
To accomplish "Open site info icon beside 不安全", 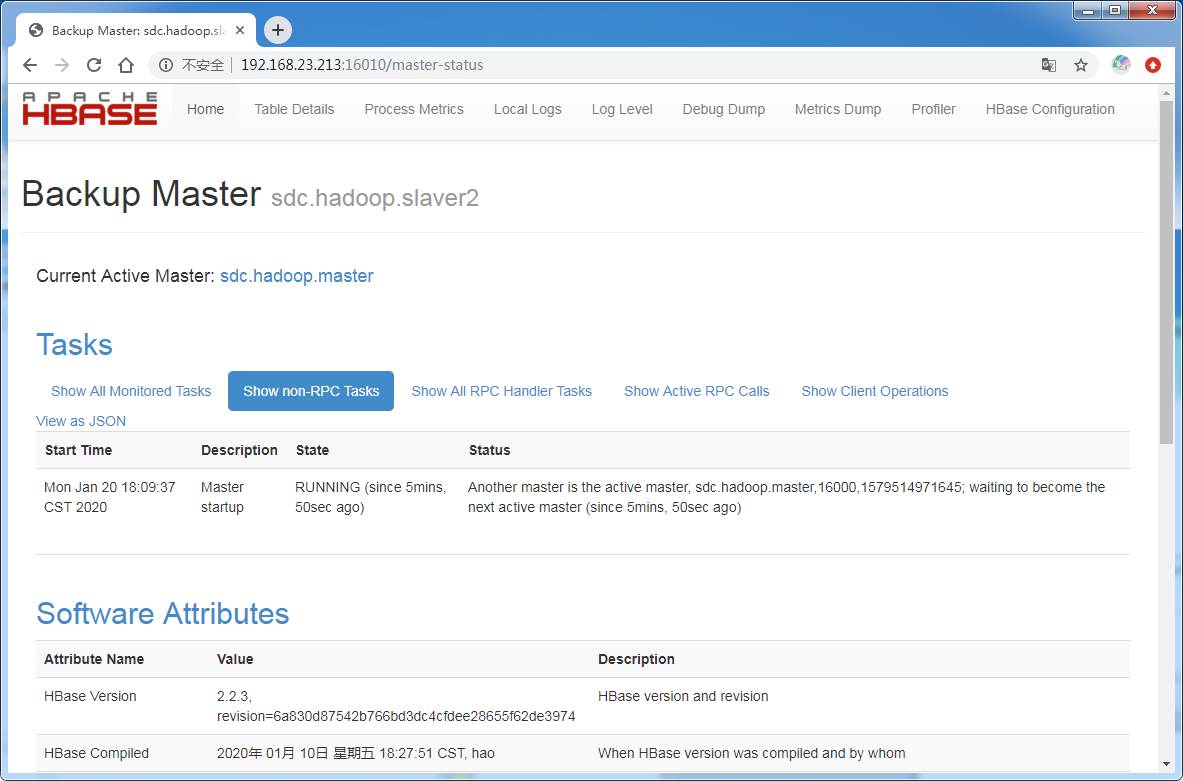I will pos(165,65).
